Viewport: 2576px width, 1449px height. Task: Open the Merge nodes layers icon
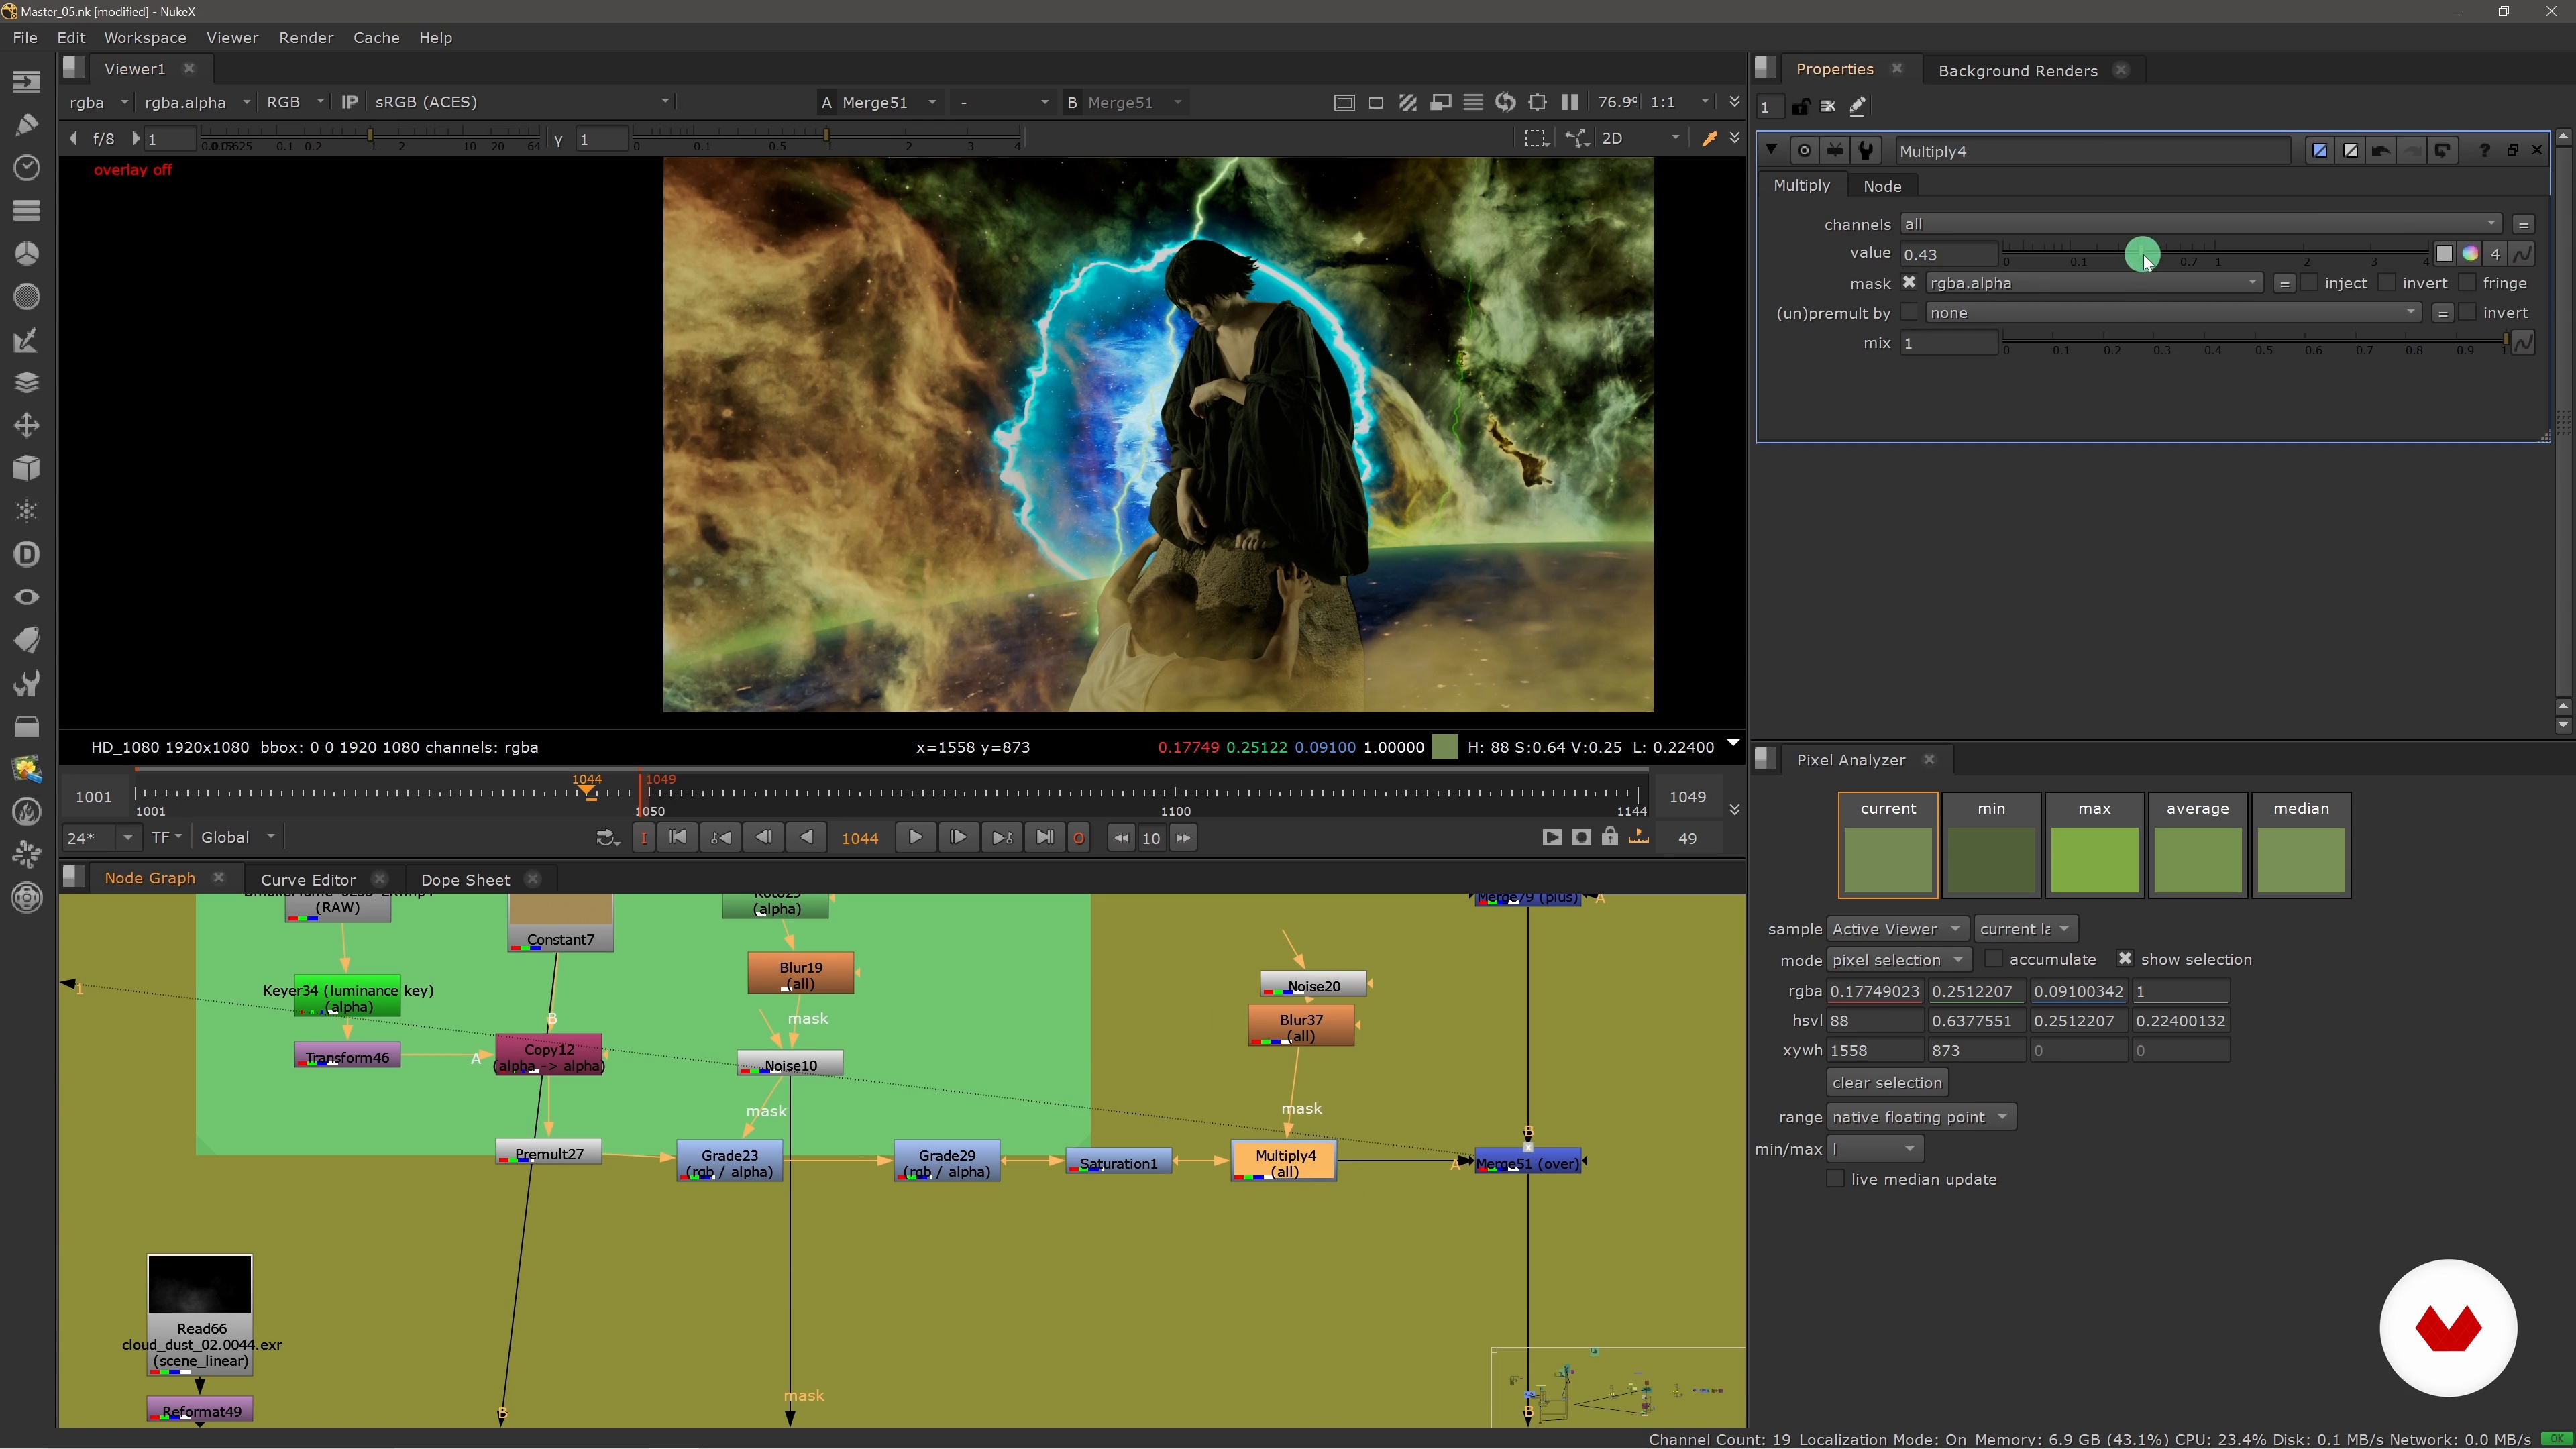click(27, 383)
